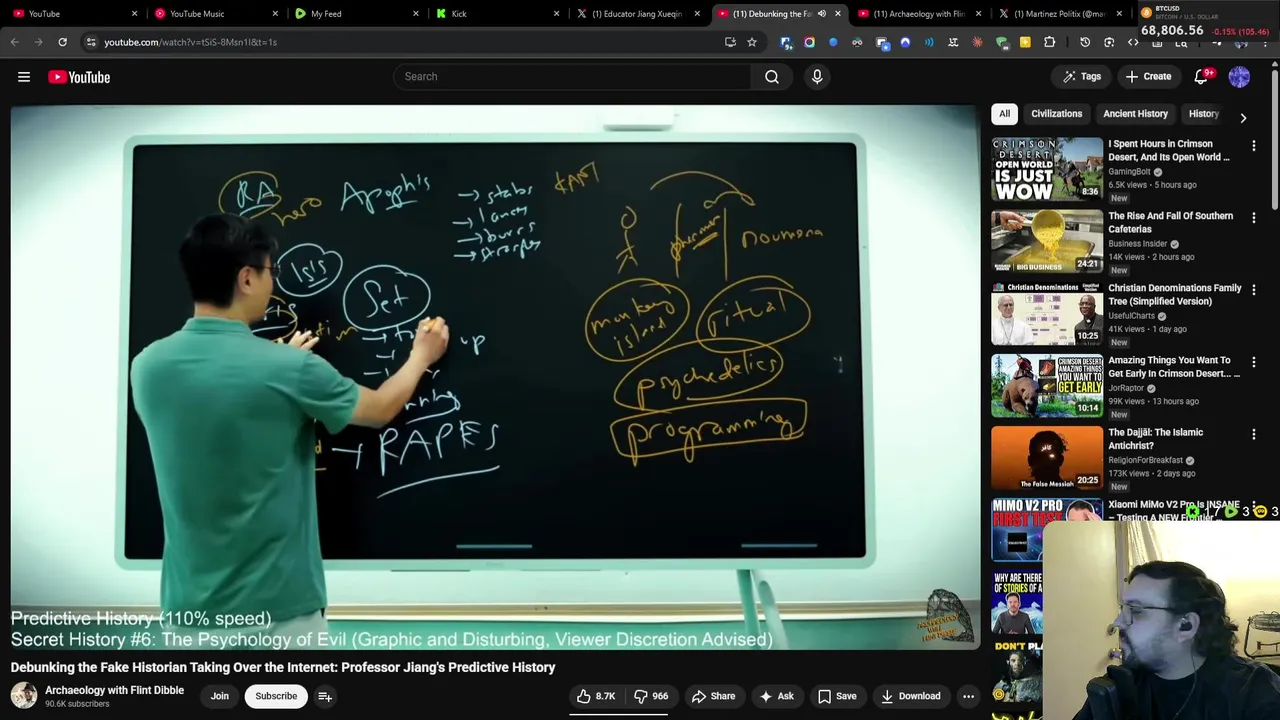Image resolution: width=1280 pixels, height=720 pixels.
Task: Click the browser back arrow
Action: [x=14, y=42]
